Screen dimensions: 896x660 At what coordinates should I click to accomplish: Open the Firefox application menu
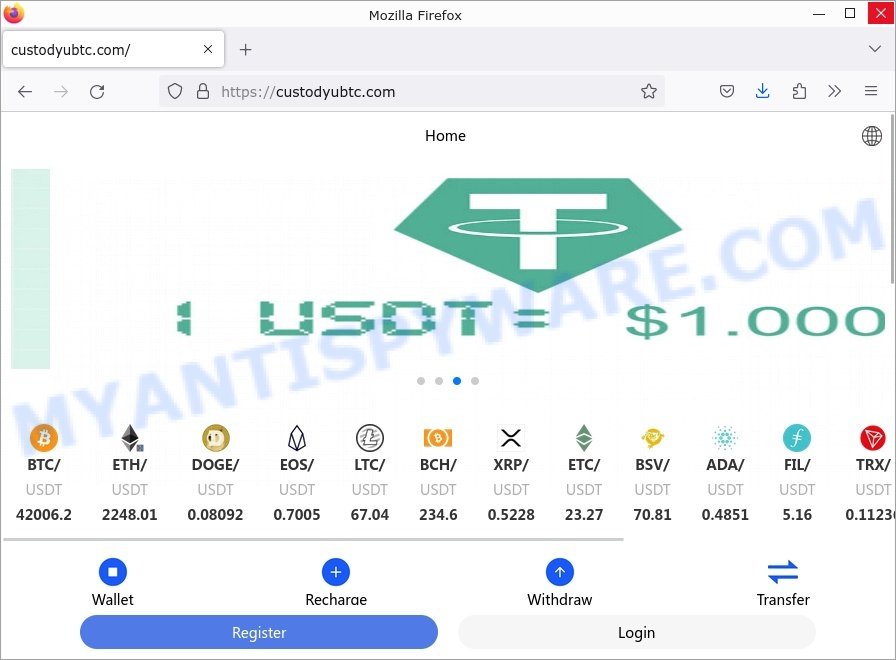click(871, 91)
